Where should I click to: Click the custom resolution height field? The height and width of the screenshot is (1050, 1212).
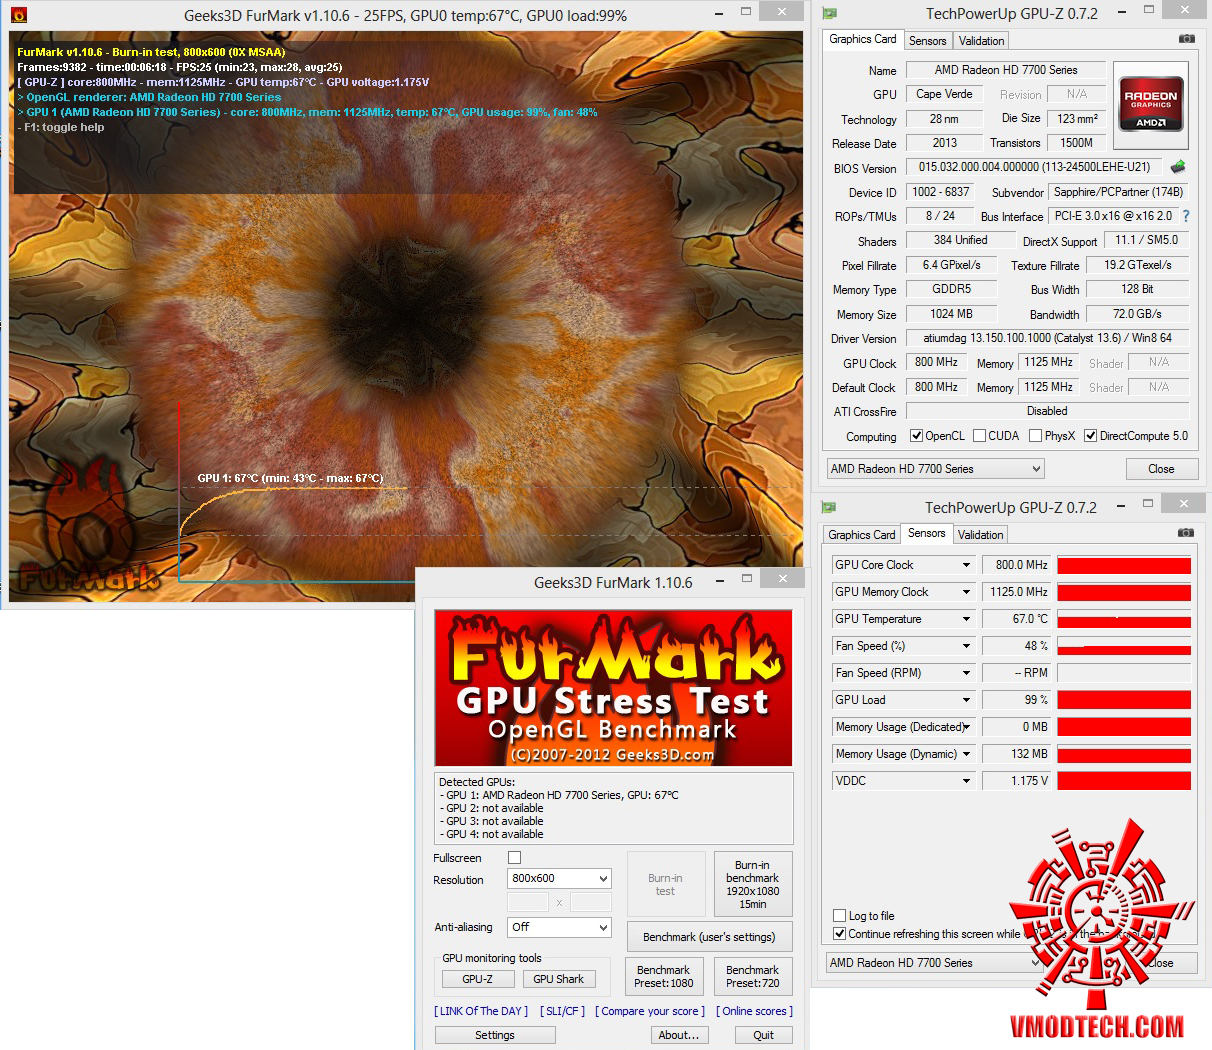(591, 902)
